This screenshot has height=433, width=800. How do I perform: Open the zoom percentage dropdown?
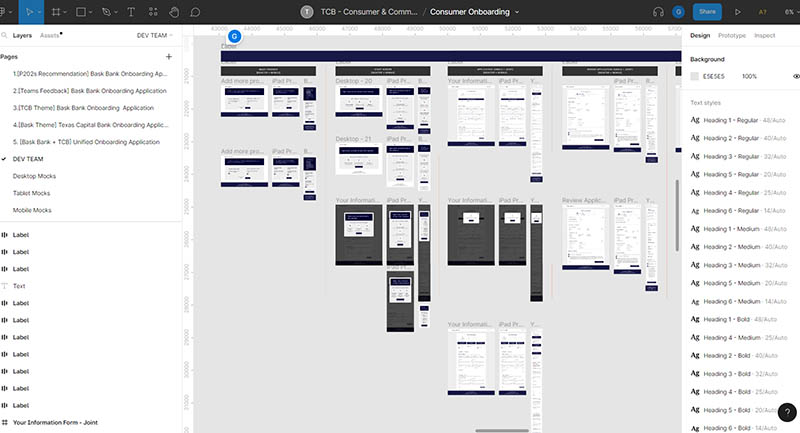pyautogui.click(x=788, y=12)
